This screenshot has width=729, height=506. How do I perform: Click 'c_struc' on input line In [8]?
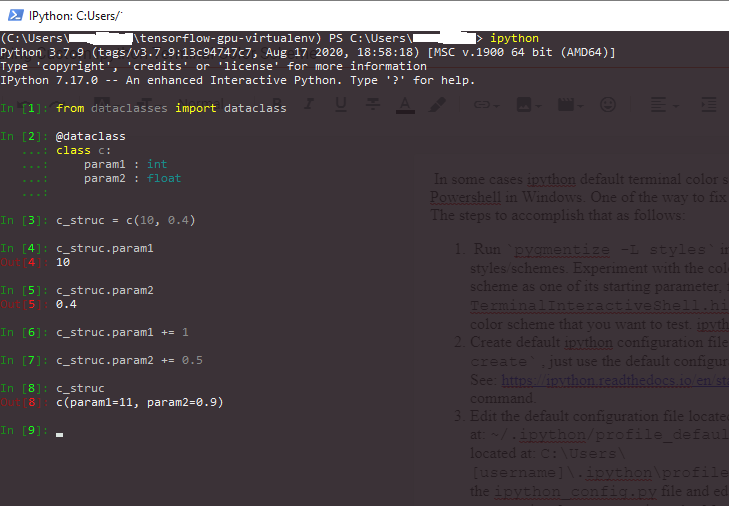click(80, 388)
